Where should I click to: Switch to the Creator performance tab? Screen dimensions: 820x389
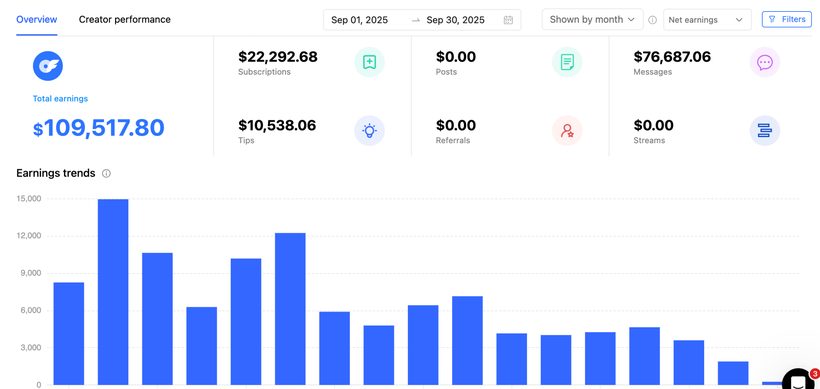(x=124, y=19)
